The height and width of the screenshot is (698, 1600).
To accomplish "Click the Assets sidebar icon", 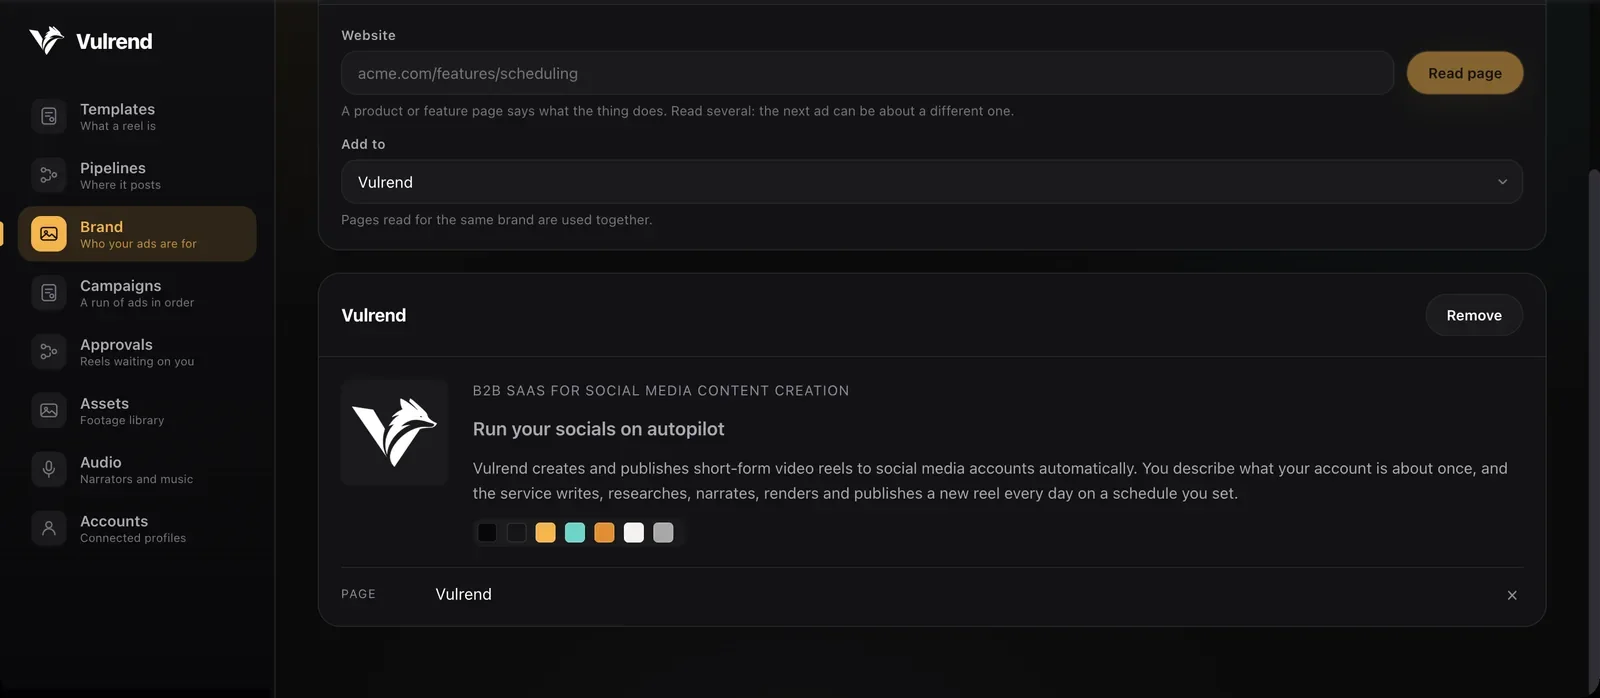I will tap(49, 411).
